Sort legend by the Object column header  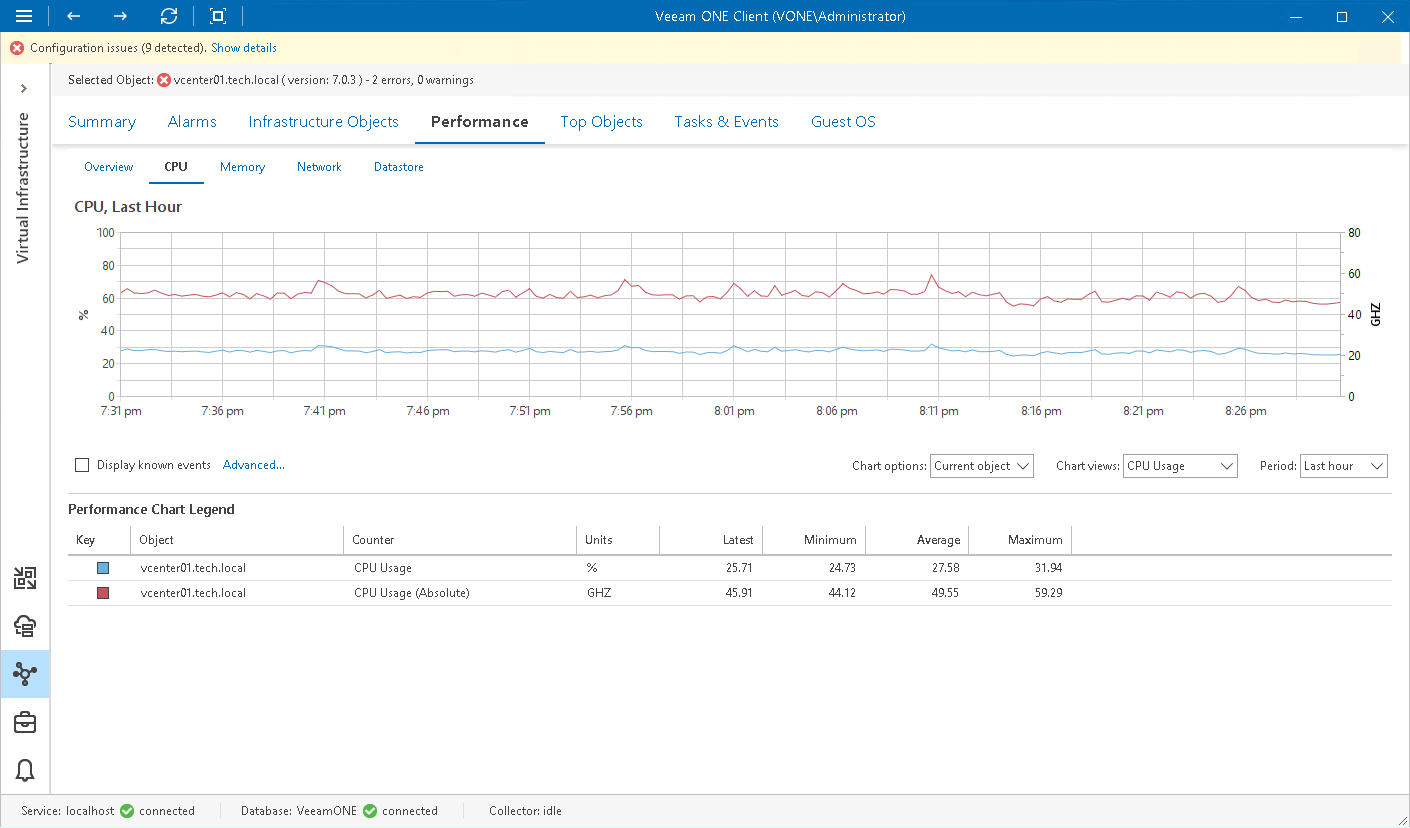pyautogui.click(x=237, y=540)
